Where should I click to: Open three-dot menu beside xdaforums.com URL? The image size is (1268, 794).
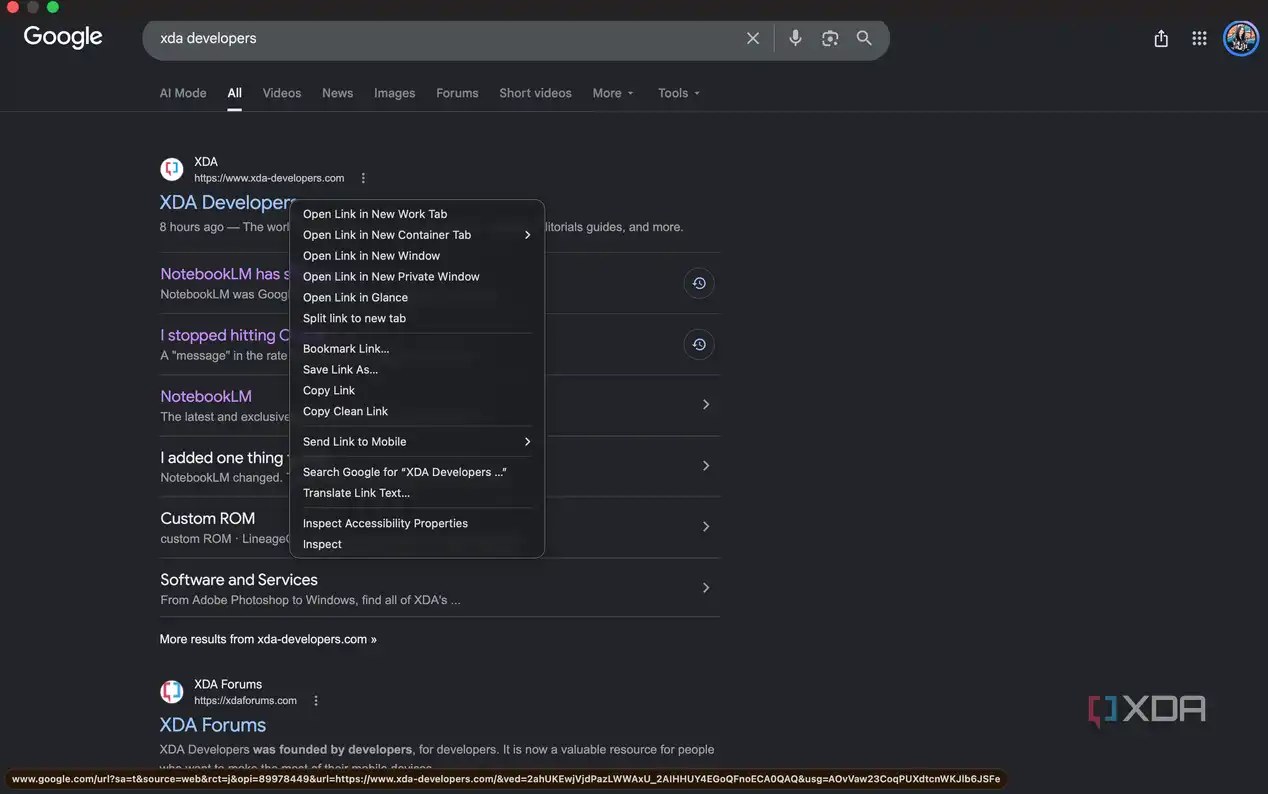[316, 701]
